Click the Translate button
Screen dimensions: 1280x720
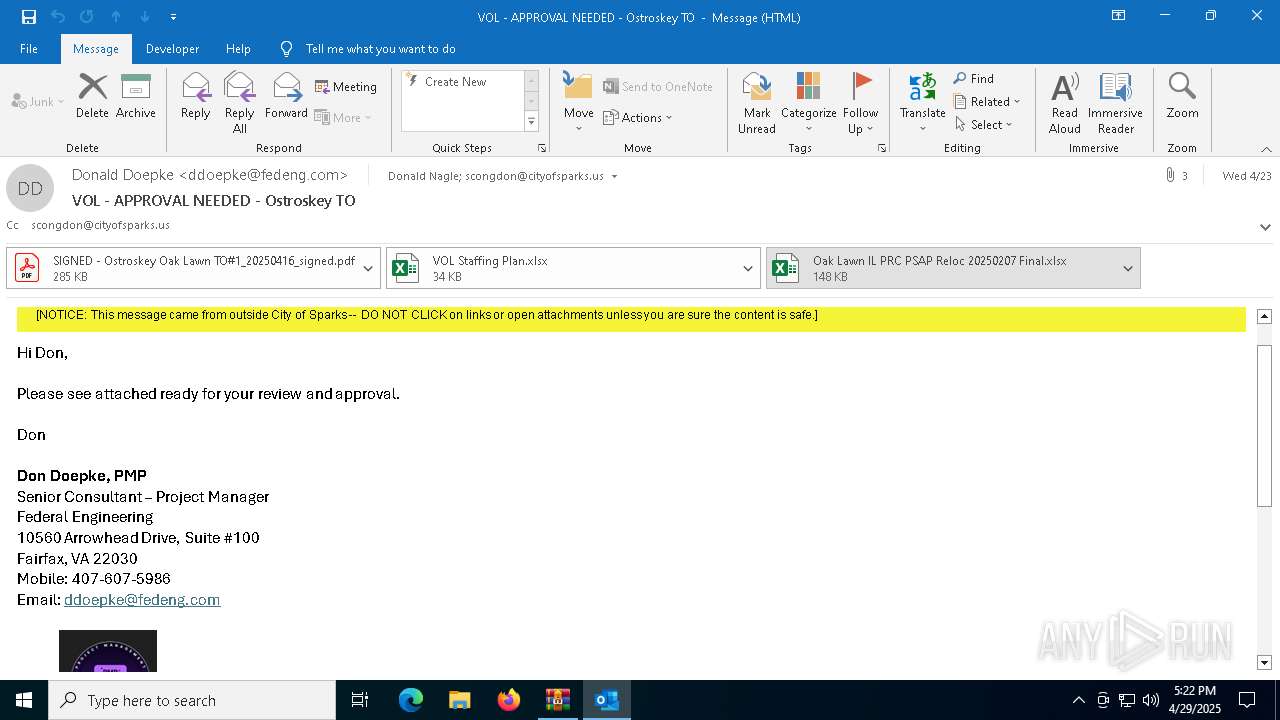tap(922, 102)
